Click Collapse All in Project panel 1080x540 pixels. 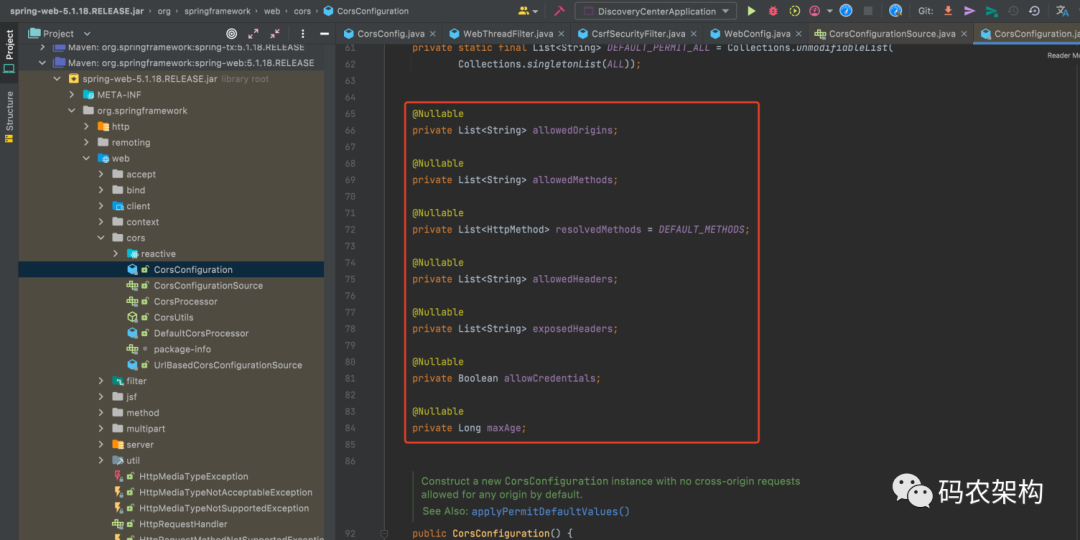[x=275, y=34]
